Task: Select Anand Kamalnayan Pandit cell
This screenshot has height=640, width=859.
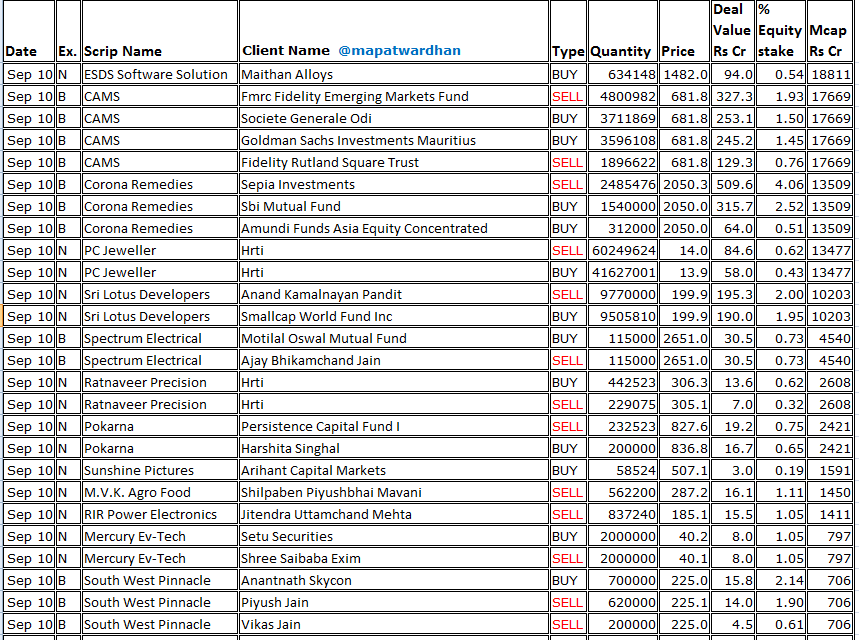Action: pos(394,294)
